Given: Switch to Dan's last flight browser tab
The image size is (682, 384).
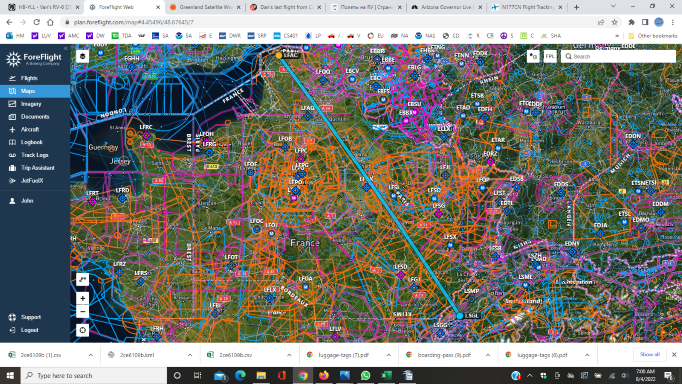Looking at the screenshot, I should tap(286, 7).
